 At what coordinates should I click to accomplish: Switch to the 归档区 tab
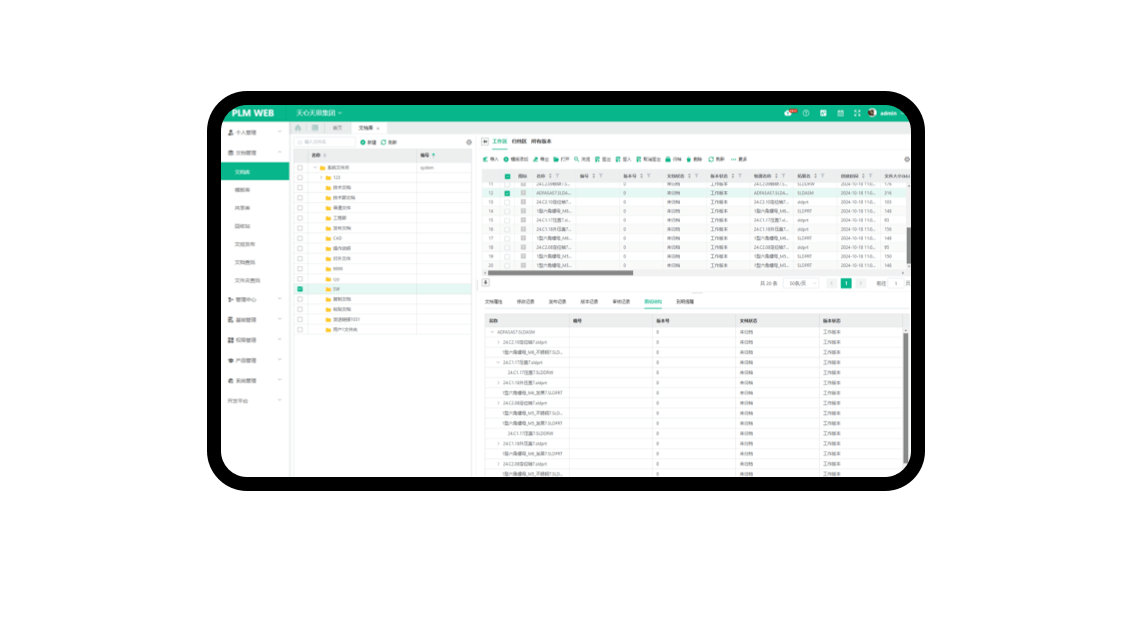pos(519,142)
